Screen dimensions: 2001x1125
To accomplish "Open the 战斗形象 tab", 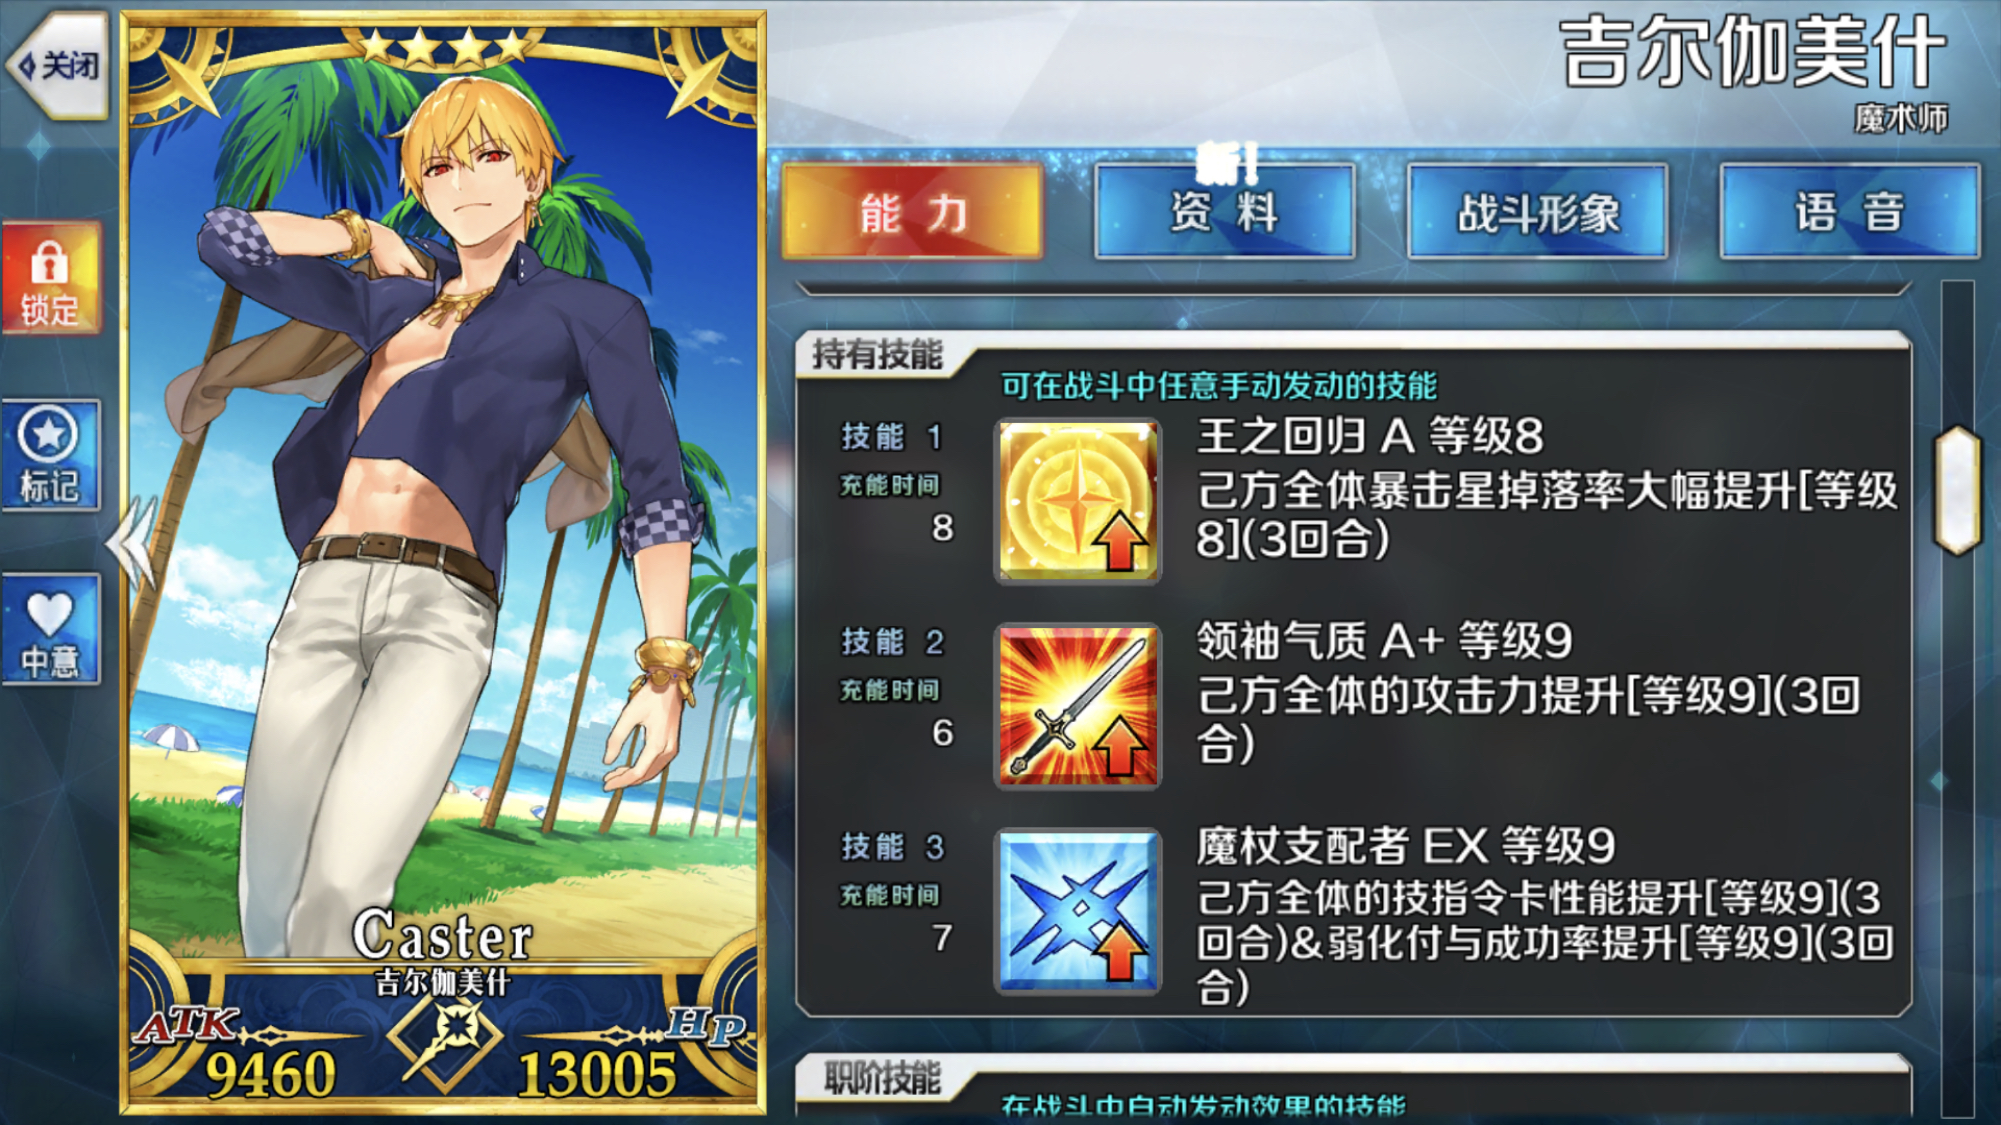I will (x=1537, y=212).
